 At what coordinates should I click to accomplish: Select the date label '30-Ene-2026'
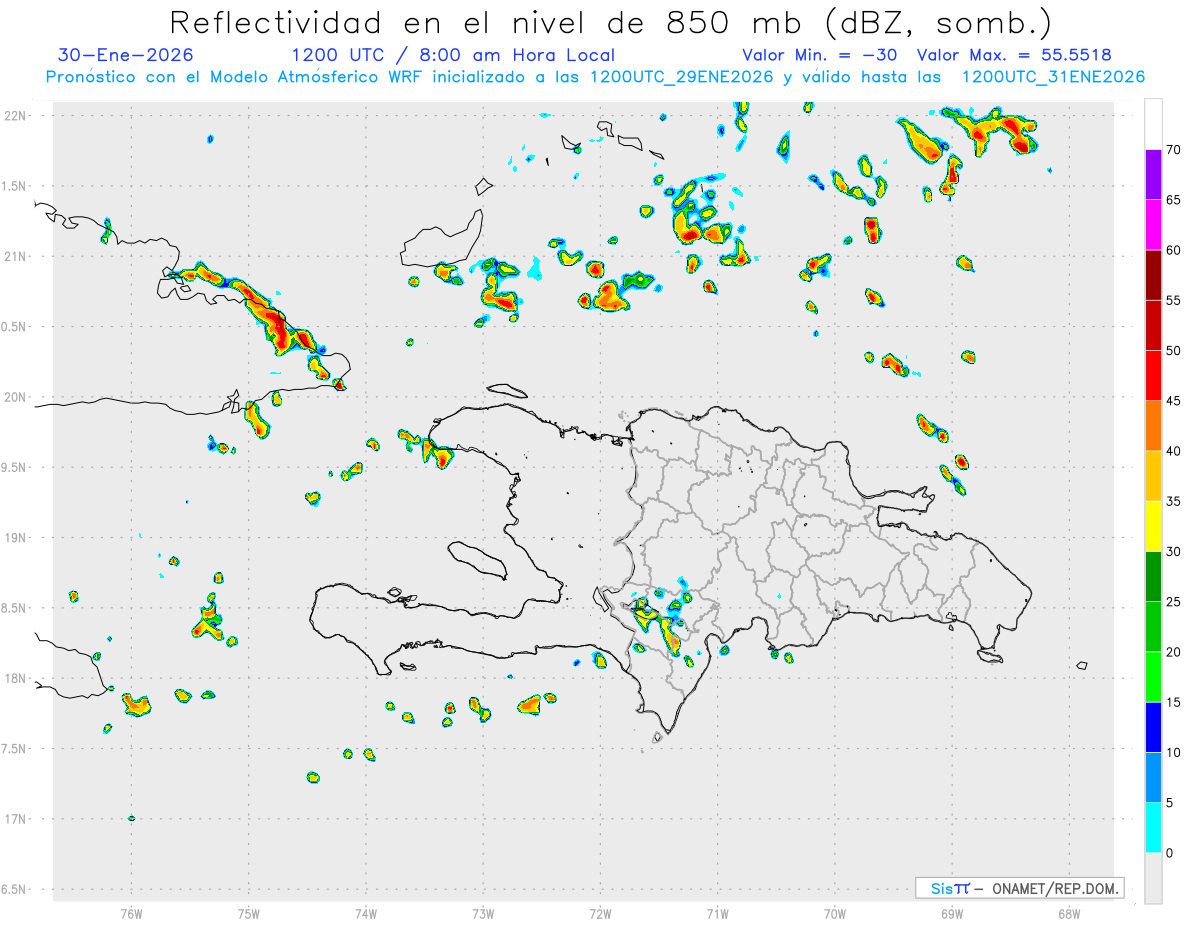coord(126,55)
